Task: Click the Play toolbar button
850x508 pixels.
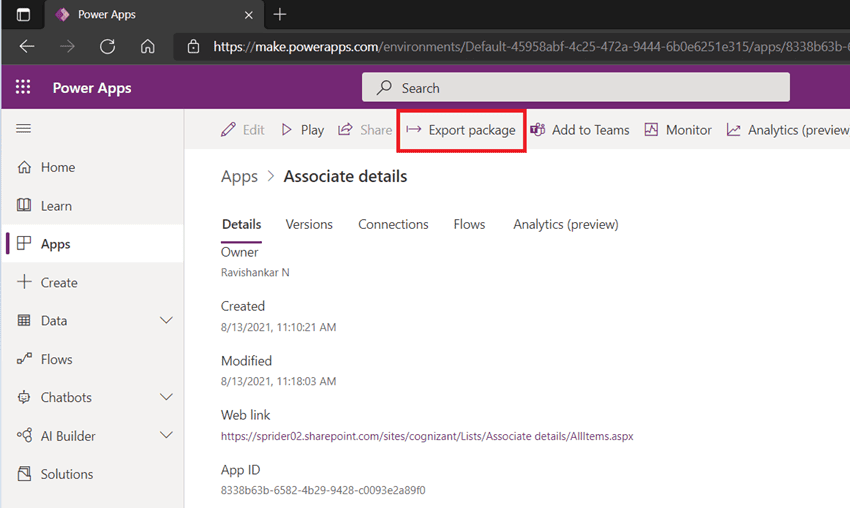Action: point(302,130)
